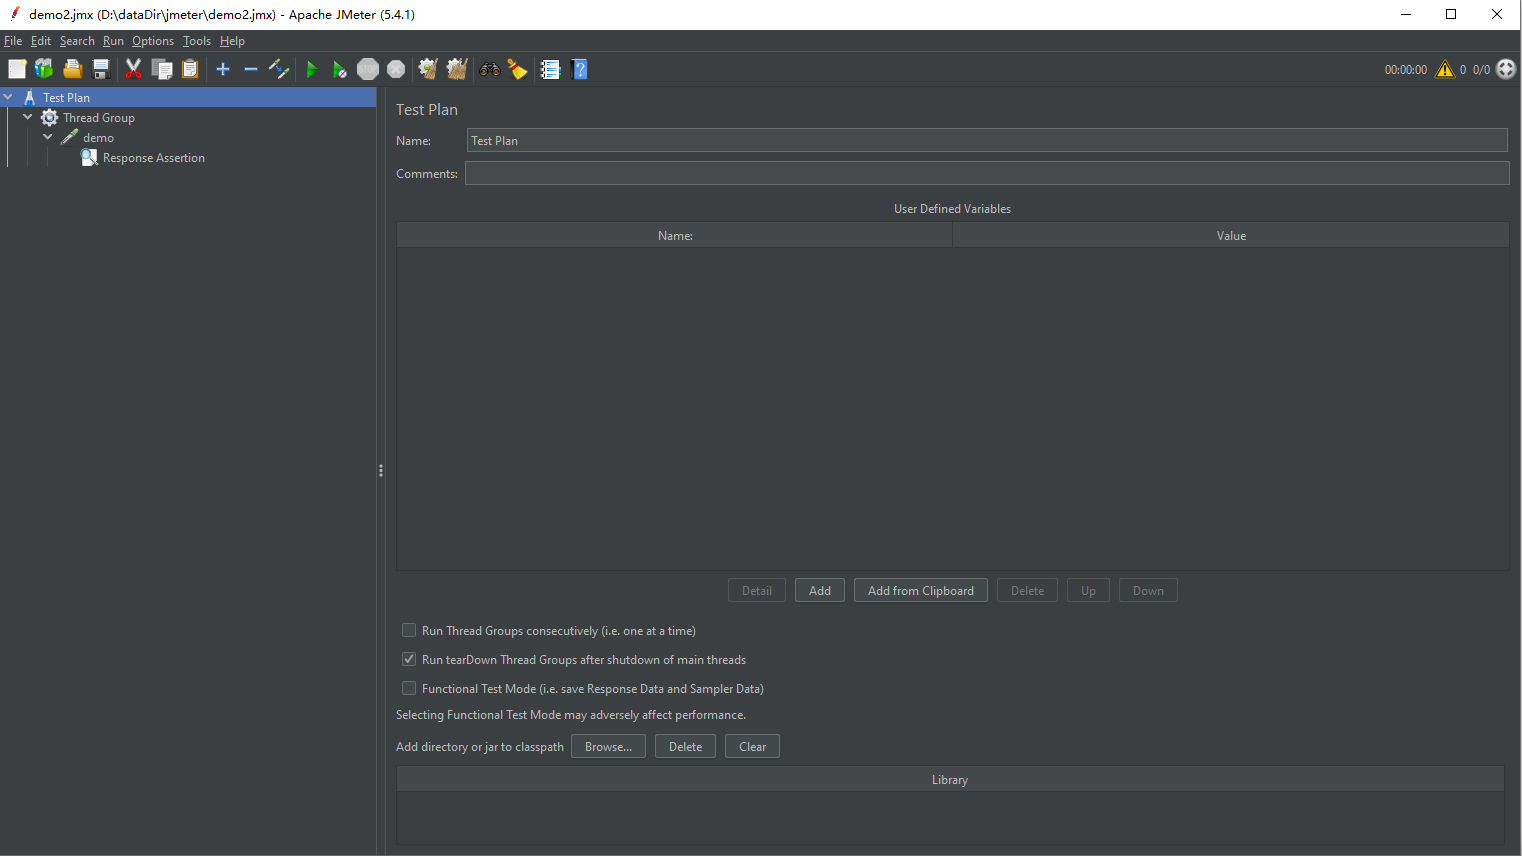Click the Save floppy disk icon

pyautogui.click(x=101, y=69)
